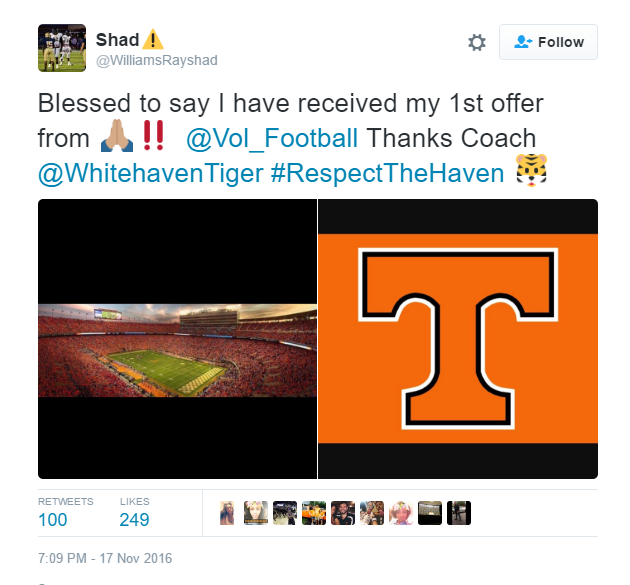
Task: Open the gear settings menu on tweet
Action: (x=477, y=42)
